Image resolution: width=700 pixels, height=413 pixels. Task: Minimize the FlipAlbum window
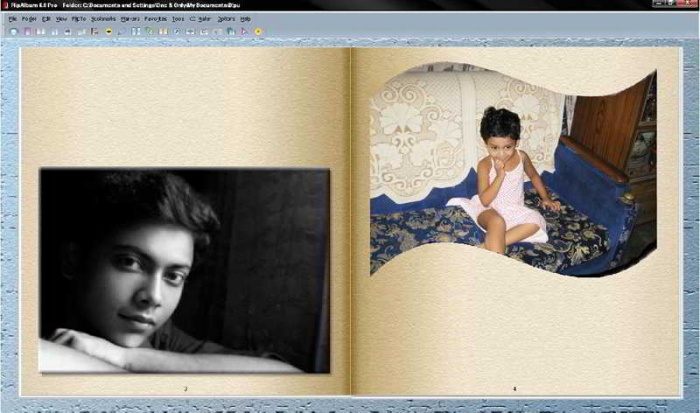pos(660,4)
